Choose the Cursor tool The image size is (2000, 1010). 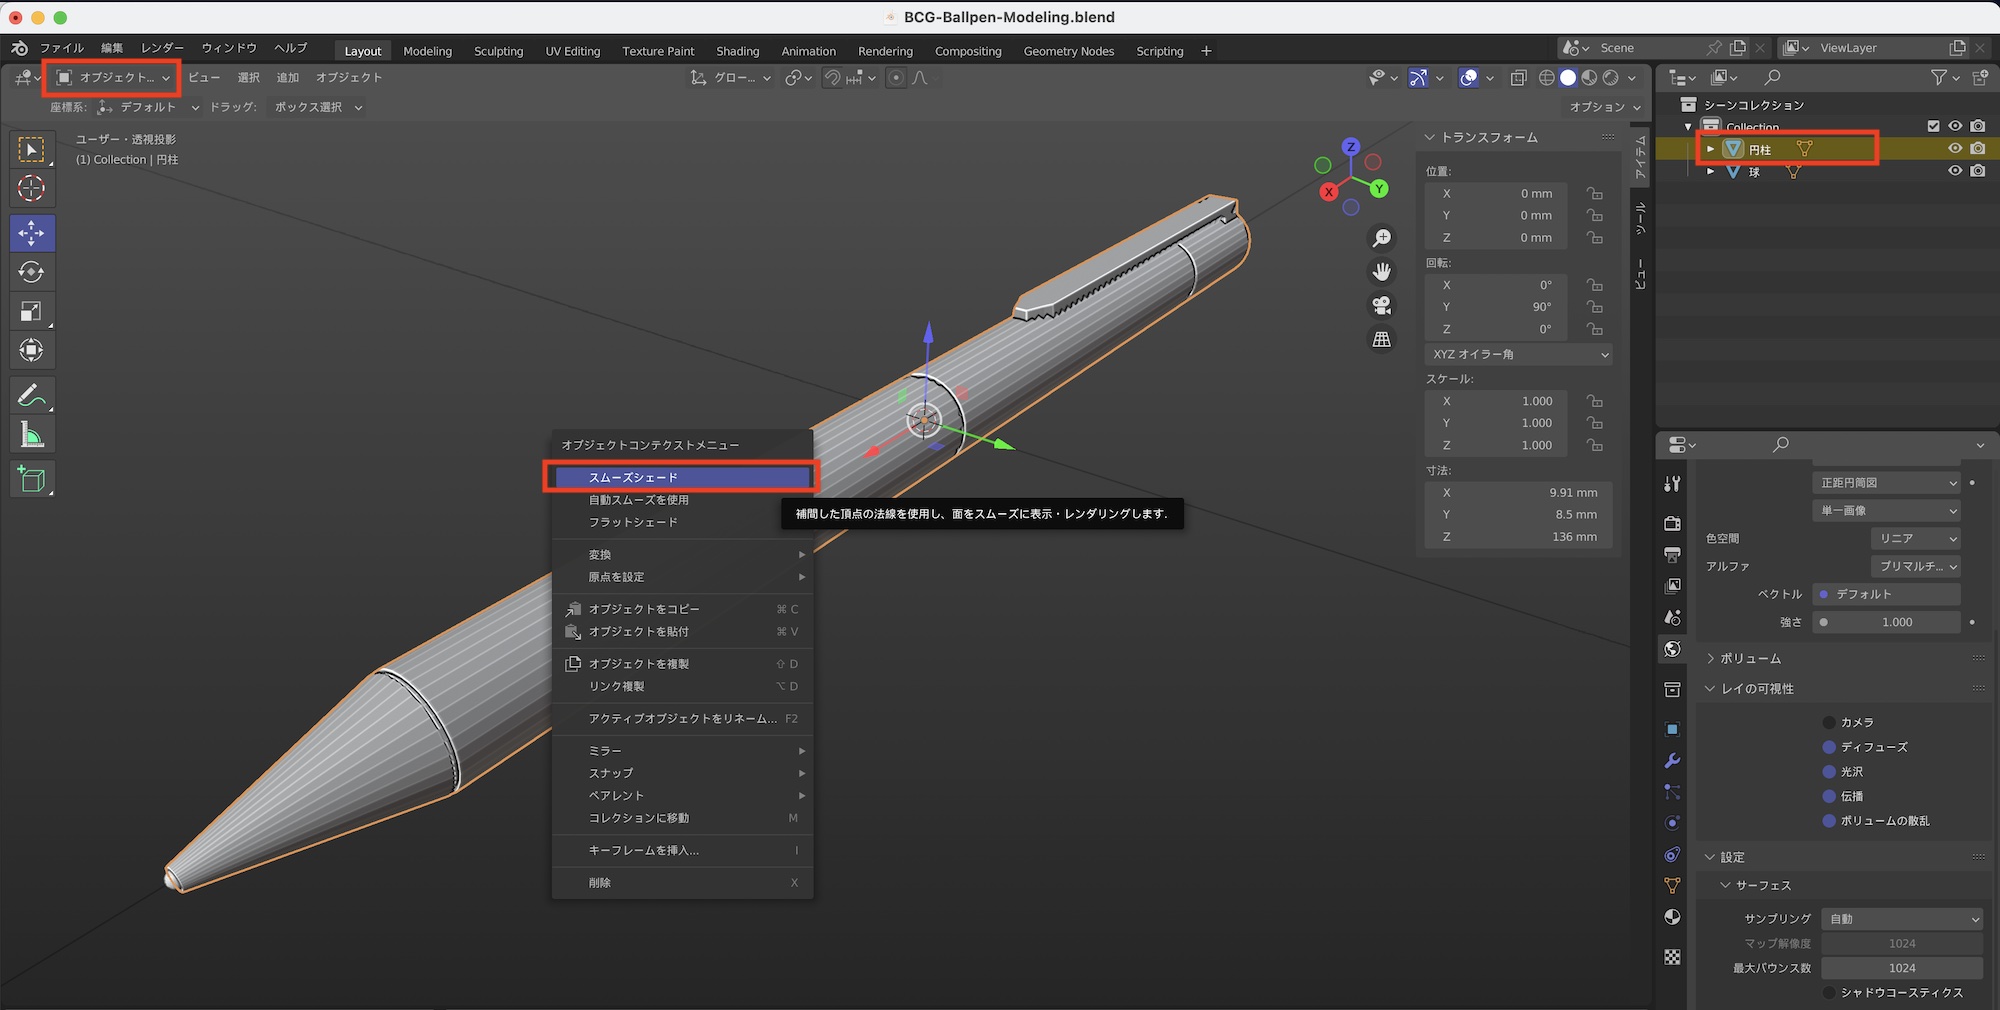31,189
